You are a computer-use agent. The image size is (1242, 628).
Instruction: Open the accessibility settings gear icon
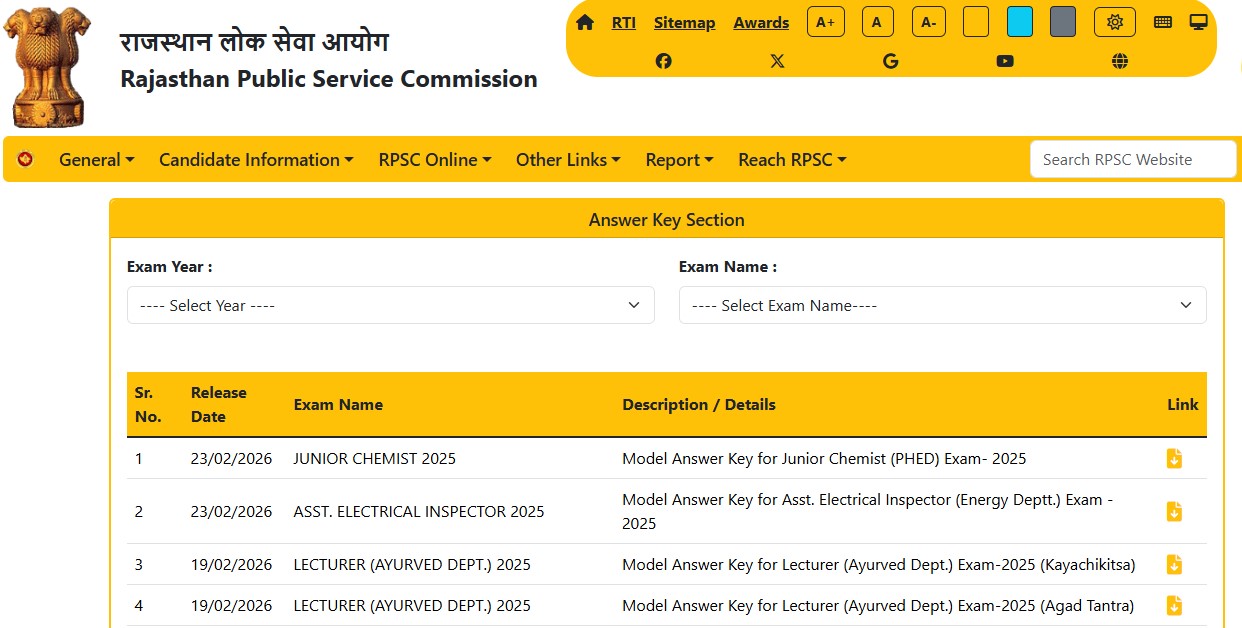point(1114,20)
